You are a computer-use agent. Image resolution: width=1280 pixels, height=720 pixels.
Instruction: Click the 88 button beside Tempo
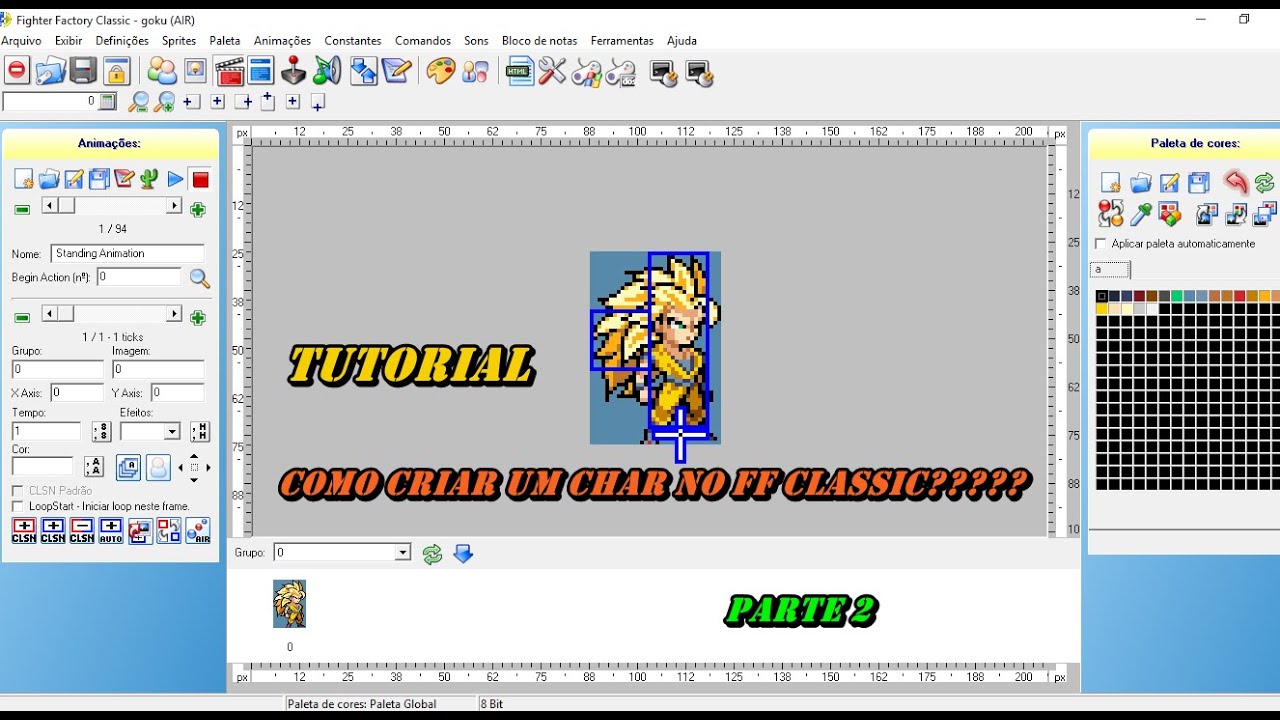tap(101, 432)
